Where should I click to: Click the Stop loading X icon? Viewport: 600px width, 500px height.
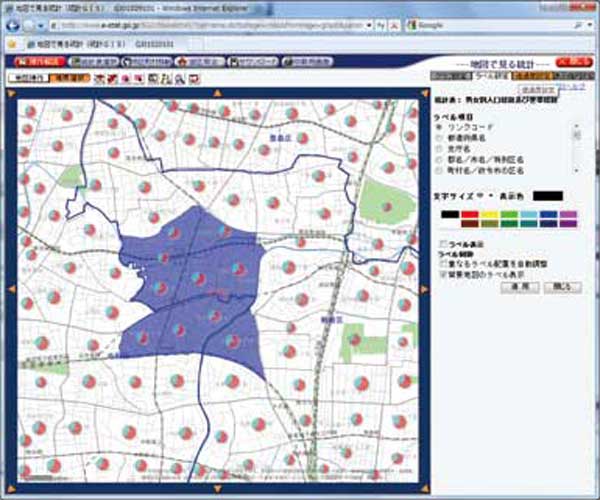pos(395,26)
